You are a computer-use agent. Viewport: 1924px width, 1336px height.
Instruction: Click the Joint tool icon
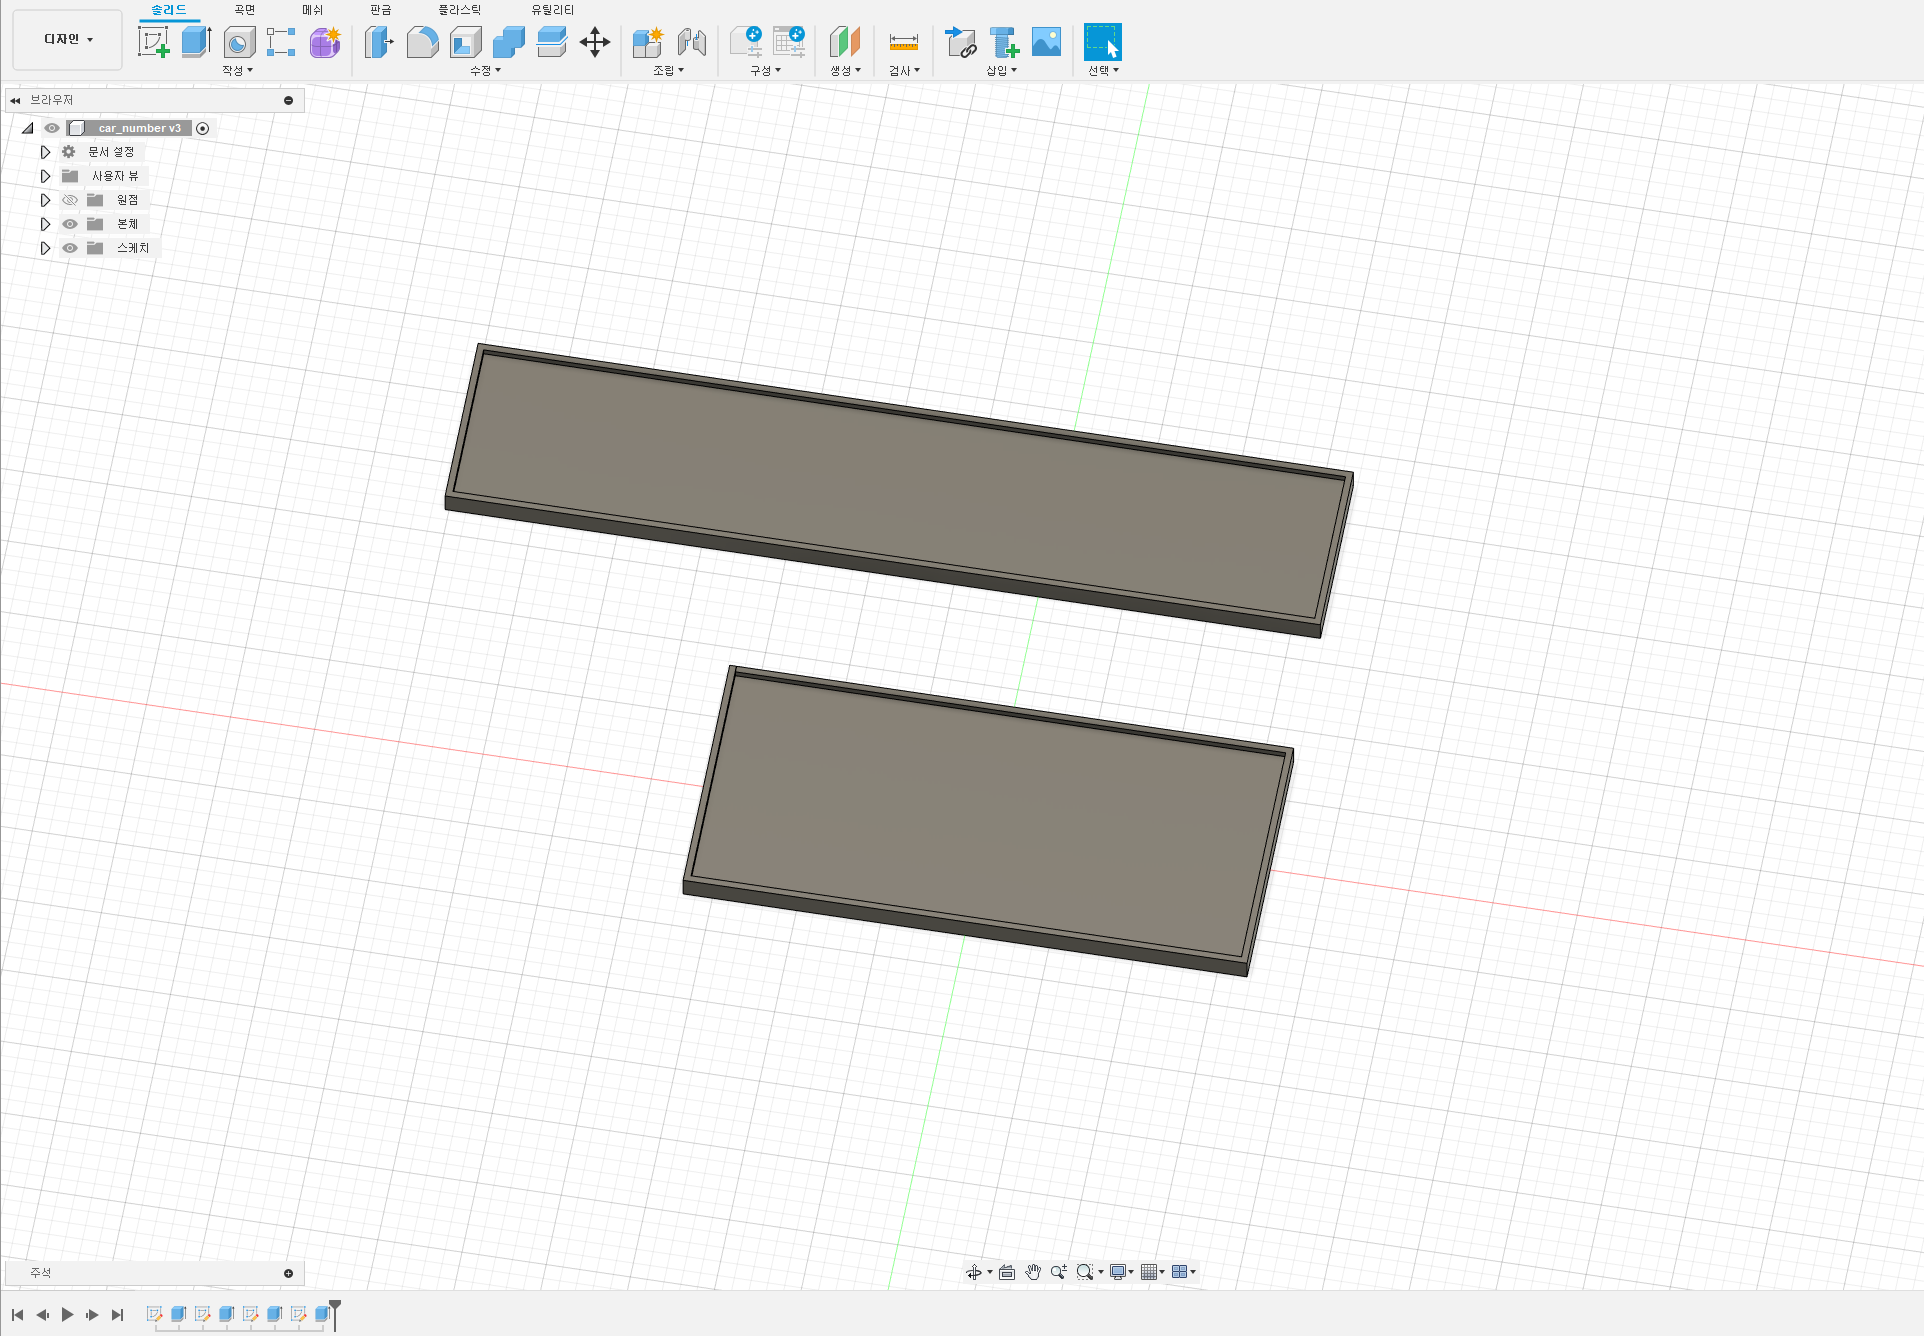coord(691,42)
